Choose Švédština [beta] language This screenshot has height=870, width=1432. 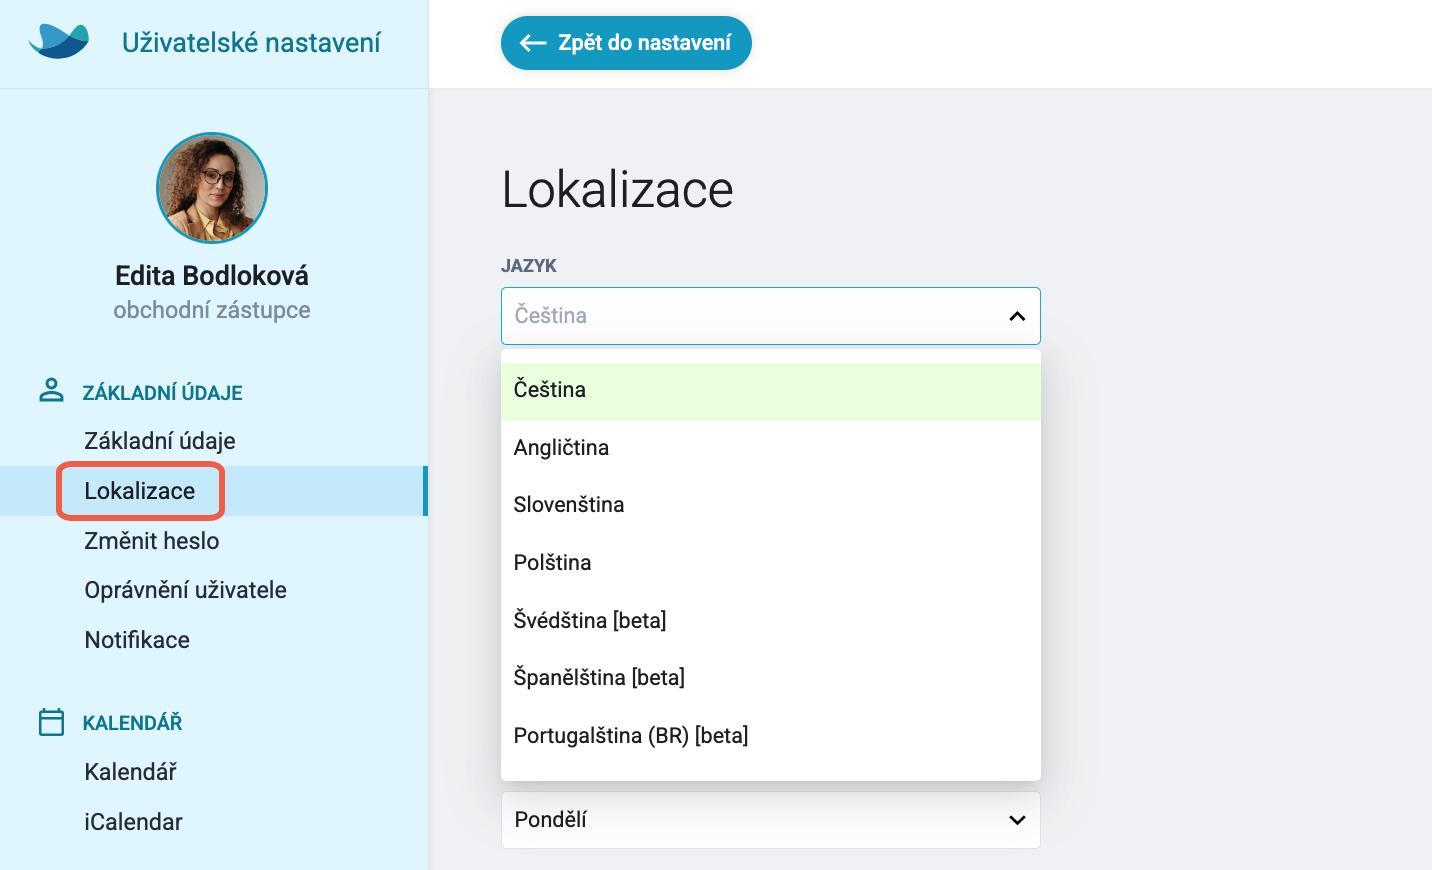[x=770, y=620]
